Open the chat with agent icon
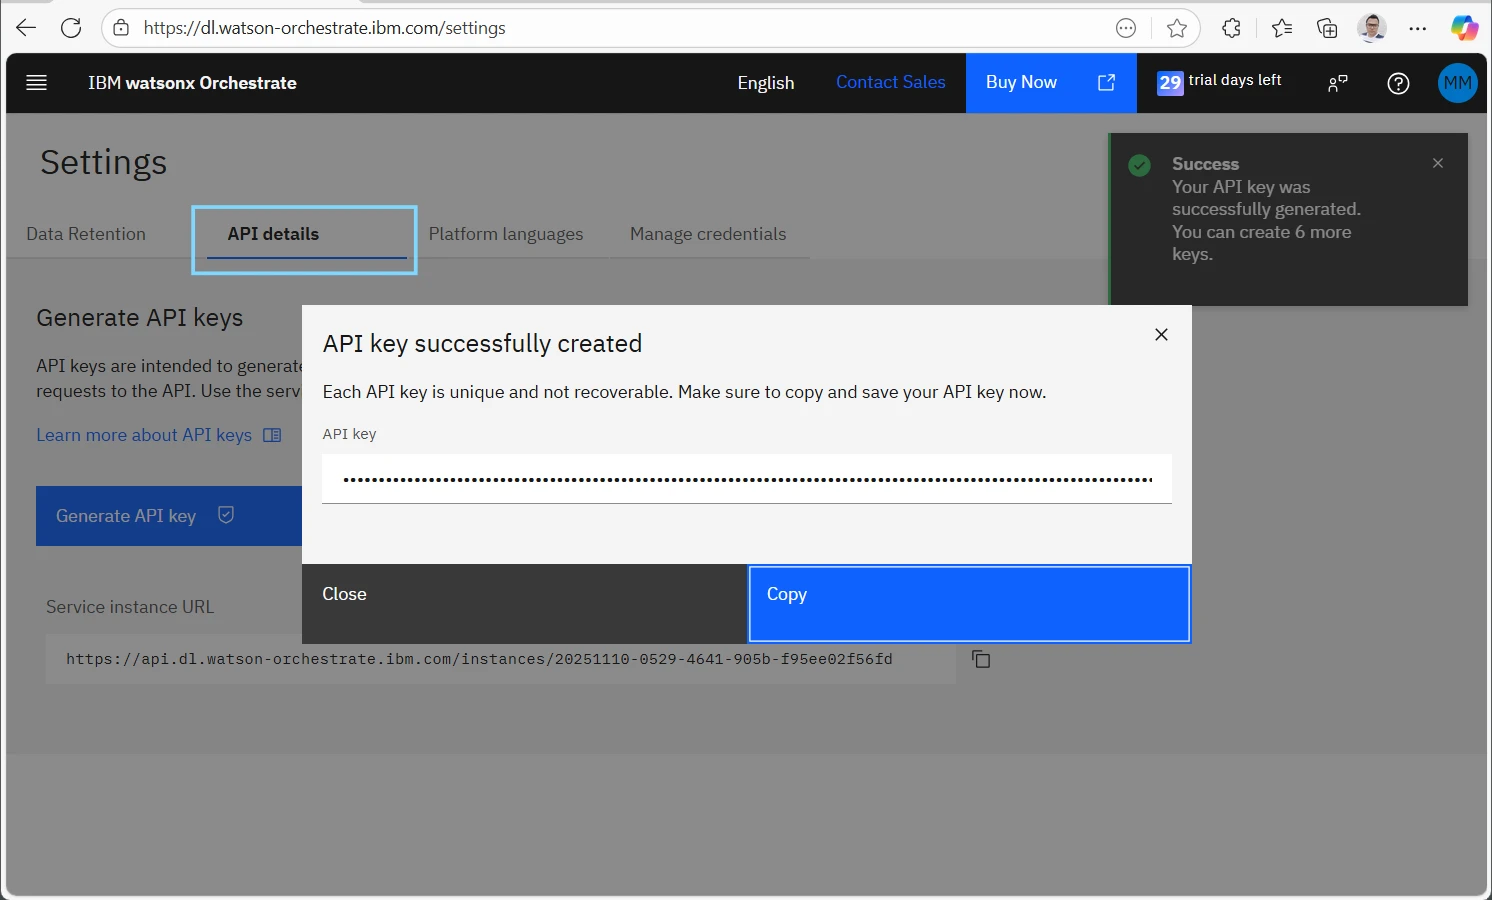The width and height of the screenshot is (1492, 900). point(1337,83)
